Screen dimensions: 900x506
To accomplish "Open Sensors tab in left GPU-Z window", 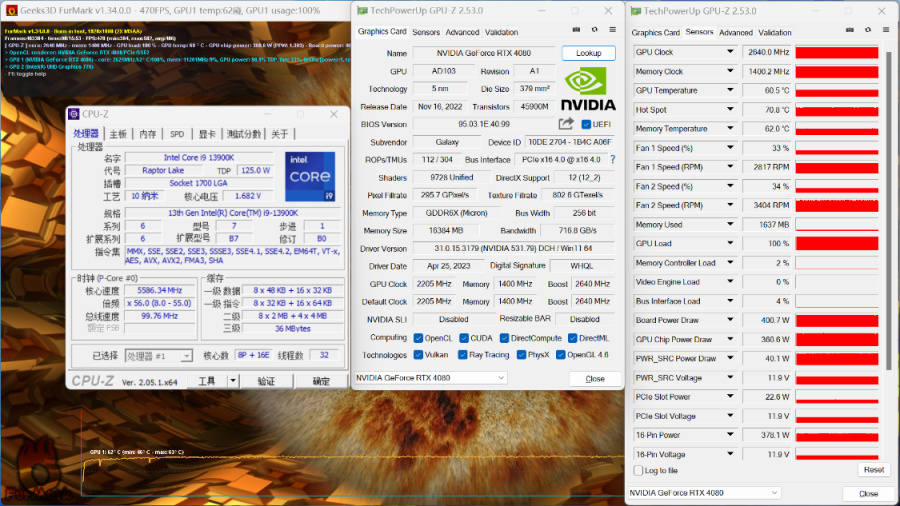I will pyautogui.click(x=426, y=32).
